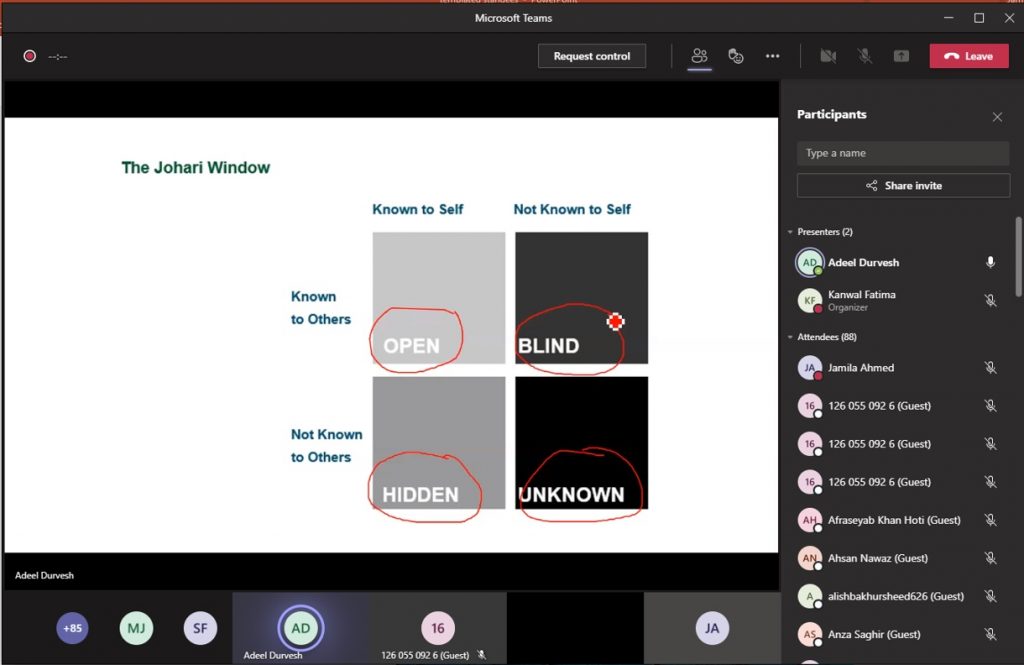Click the Share invite button
The image size is (1024, 665).
click(x=903, y=186)
